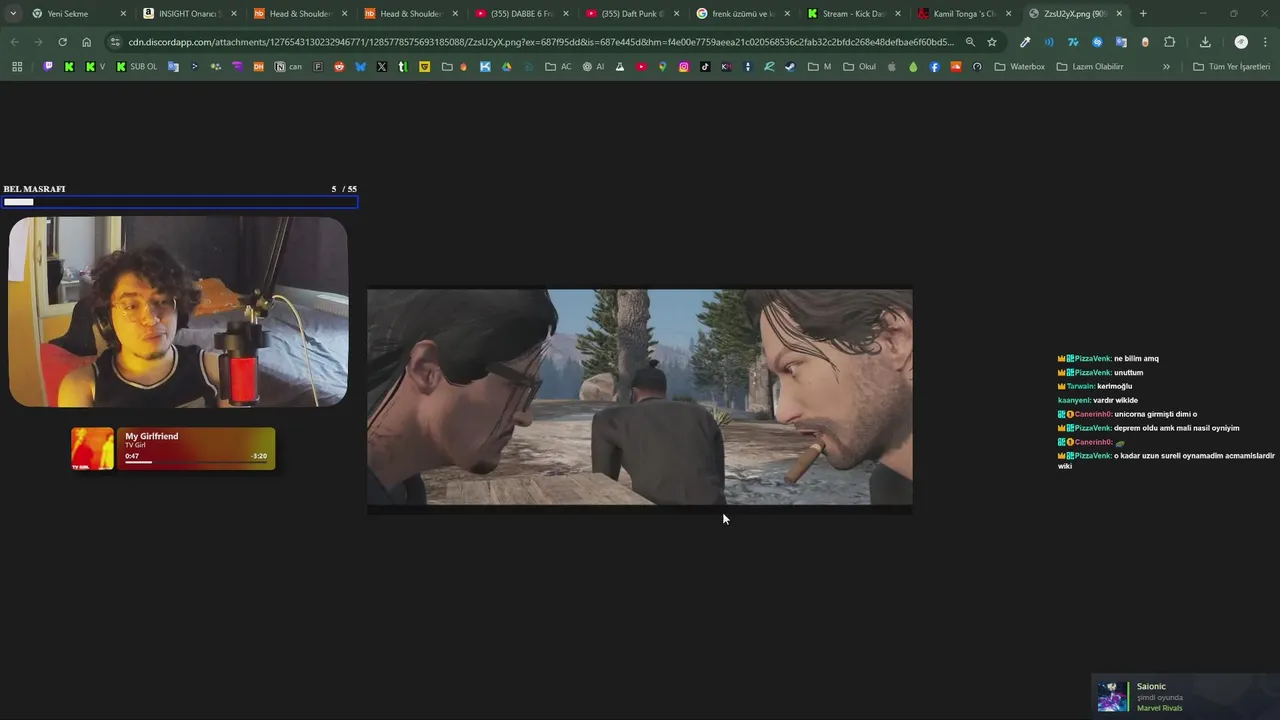Open the Reddit bookmark icon
1280x720 pixels.
pyautogui.click(x=339, y=67)
